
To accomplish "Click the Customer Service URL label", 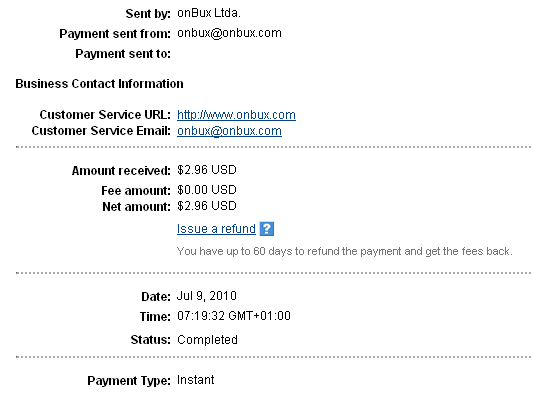I will pyautogui.click(x=105, y=115).
